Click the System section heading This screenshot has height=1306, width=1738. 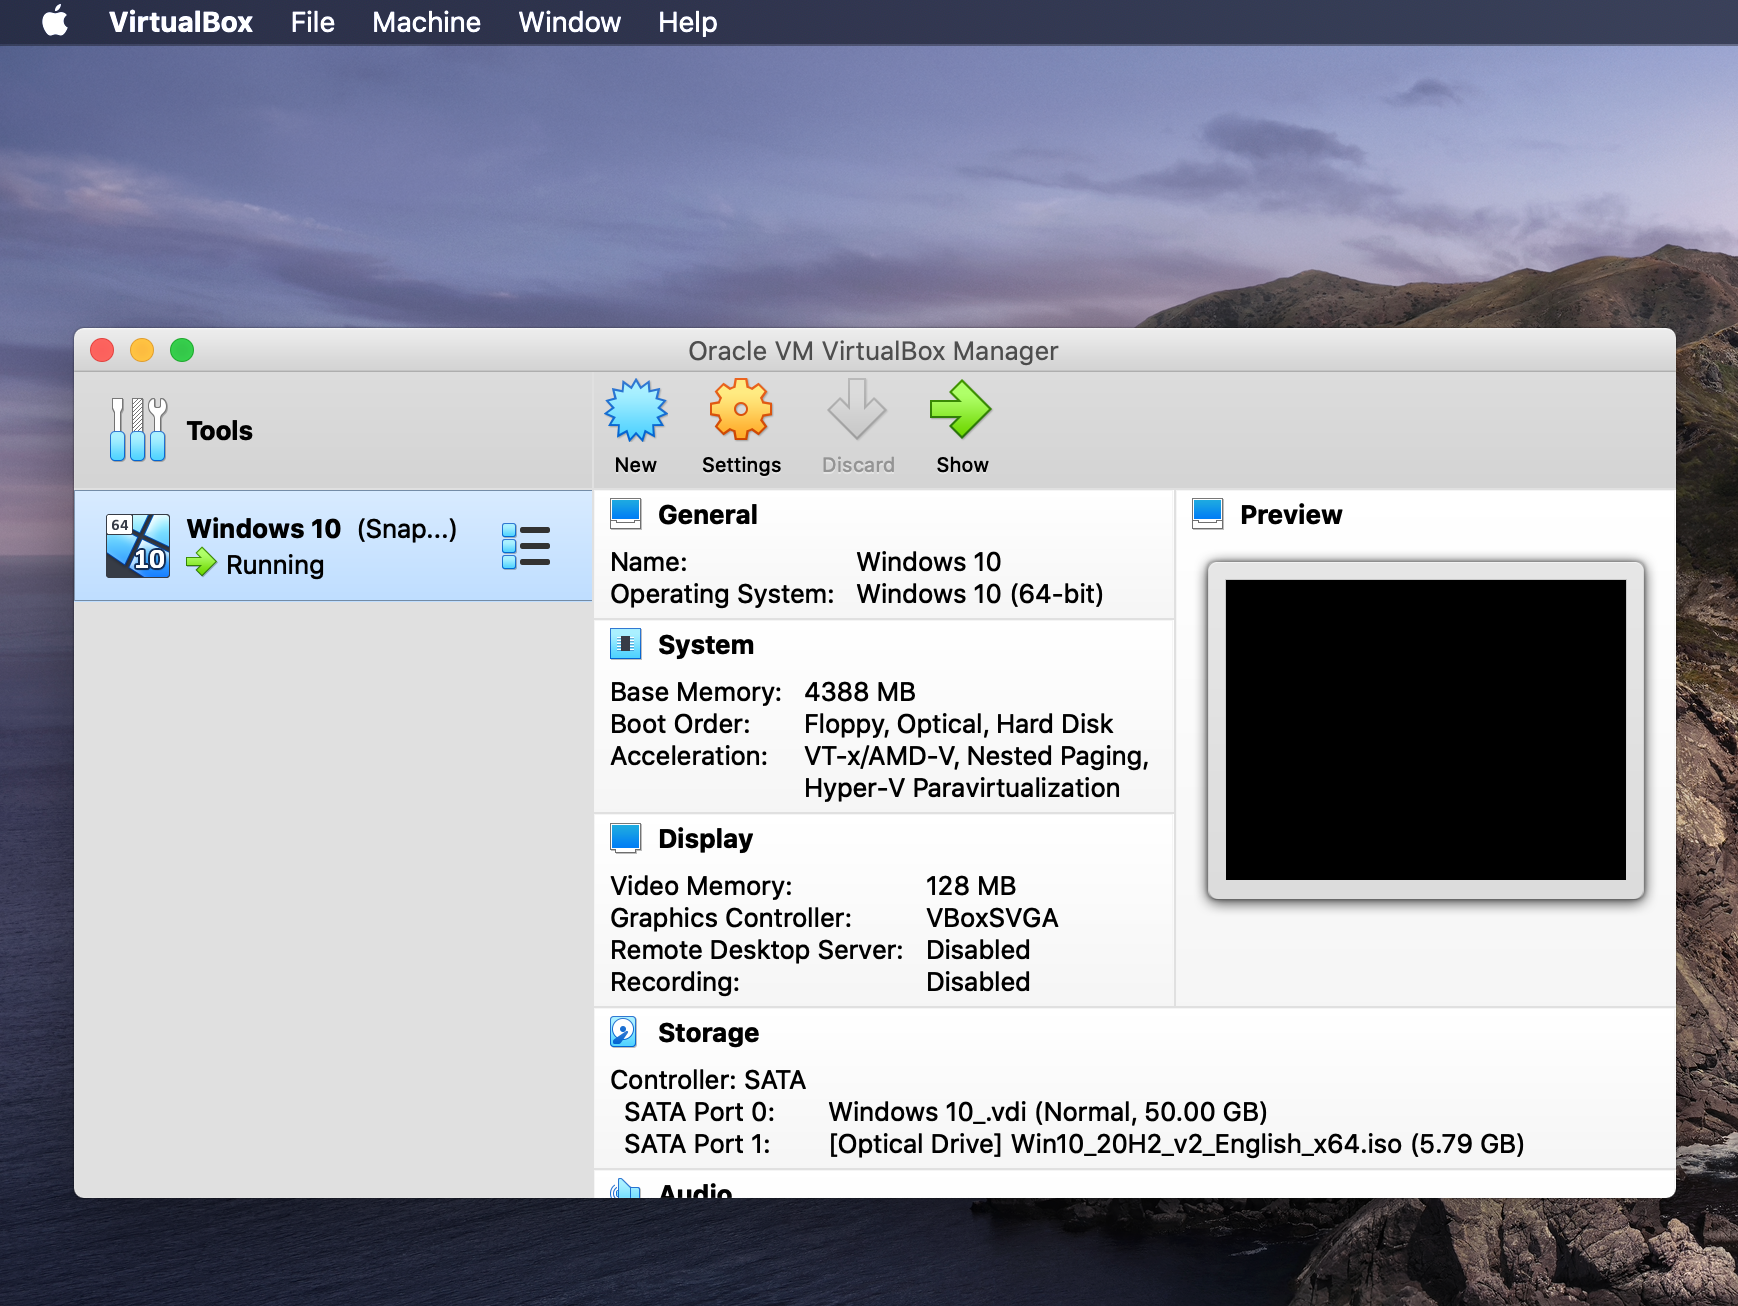point(705,645)
